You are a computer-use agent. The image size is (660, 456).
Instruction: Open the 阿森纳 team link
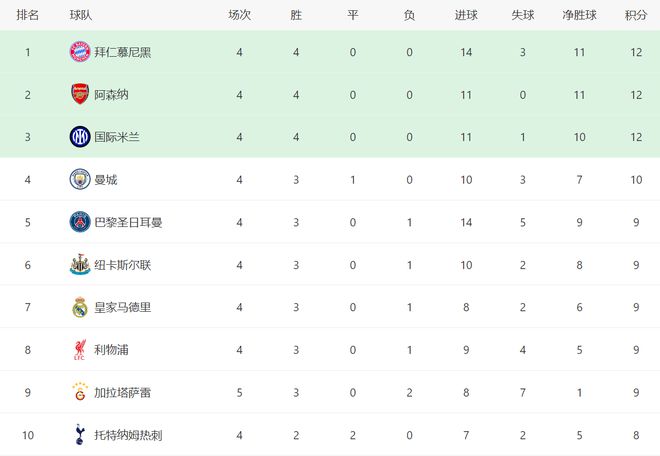[111, 94]
